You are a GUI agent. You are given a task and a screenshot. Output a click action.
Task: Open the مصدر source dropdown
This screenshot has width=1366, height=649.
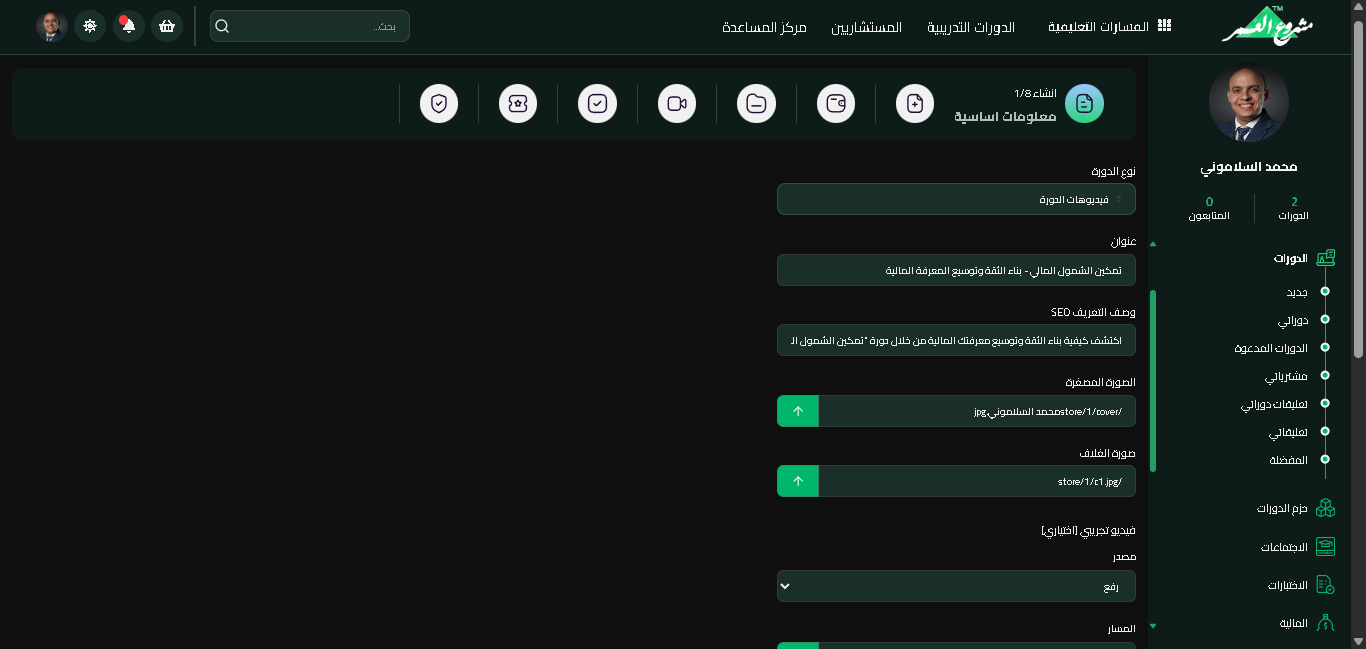(x=955, y=586)
